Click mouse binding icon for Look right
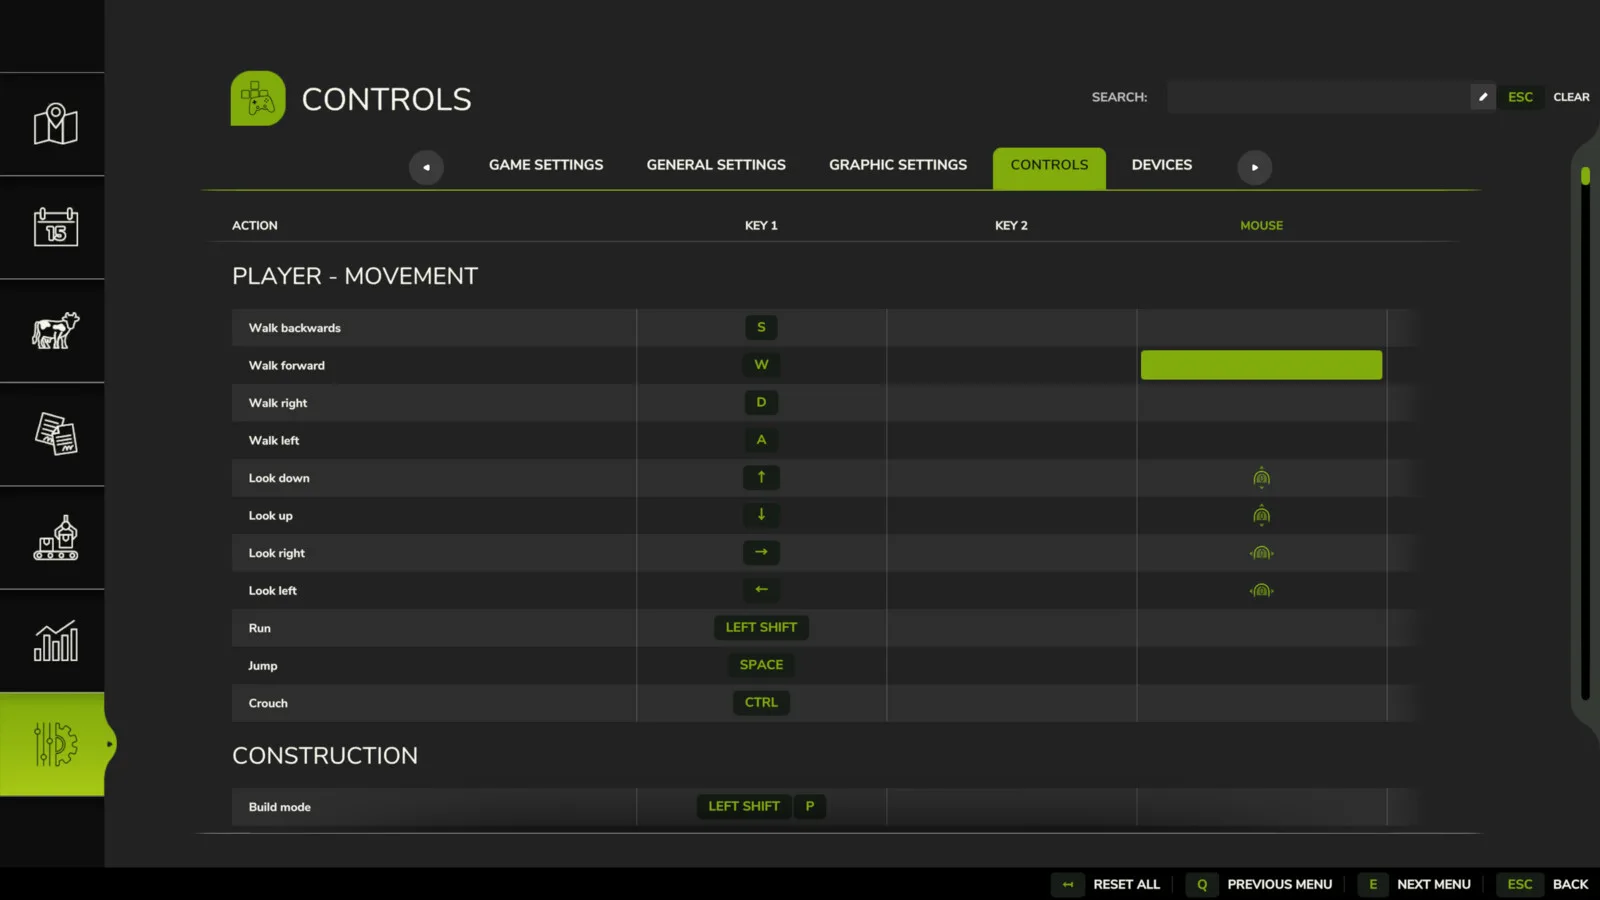1600x900 pixels. click(x=1261, y=553)
